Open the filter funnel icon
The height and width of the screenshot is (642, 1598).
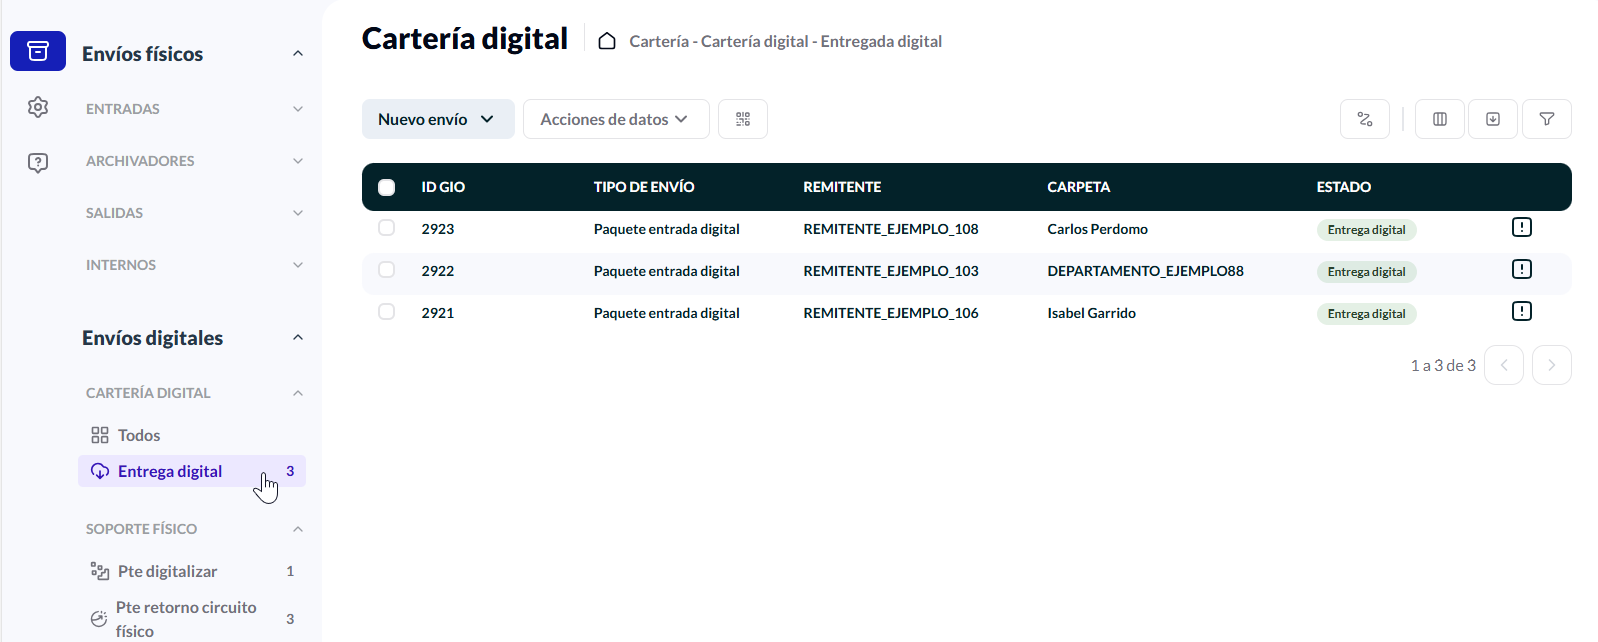tap(1547, 119)
